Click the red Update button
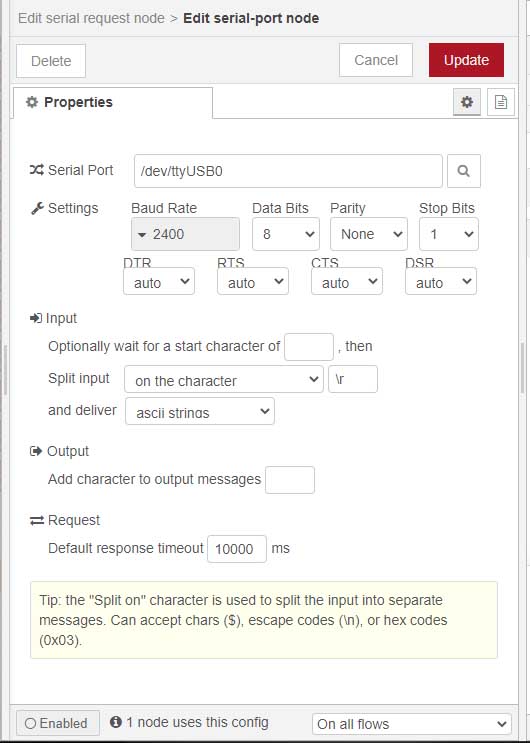530x743 pixels. point(466,60)
